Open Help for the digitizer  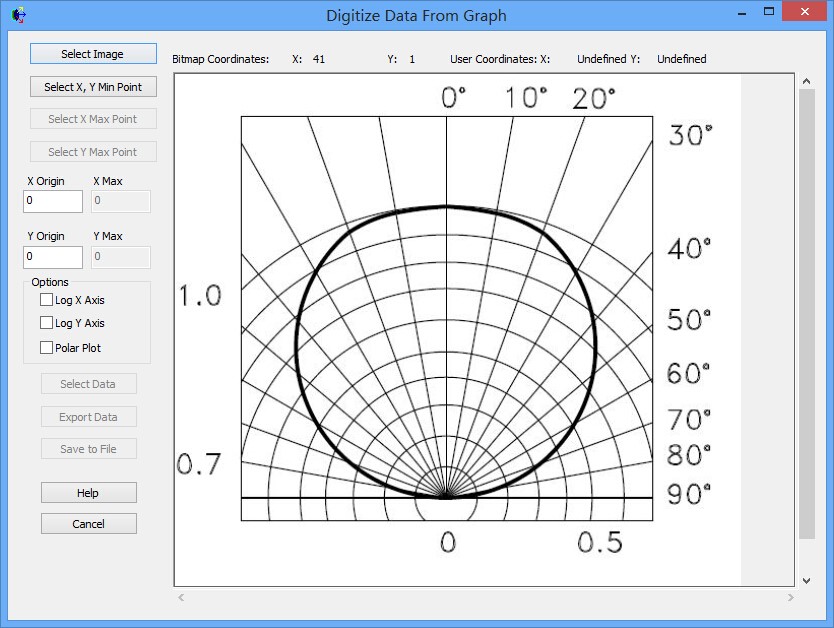[x=89, y=493]
